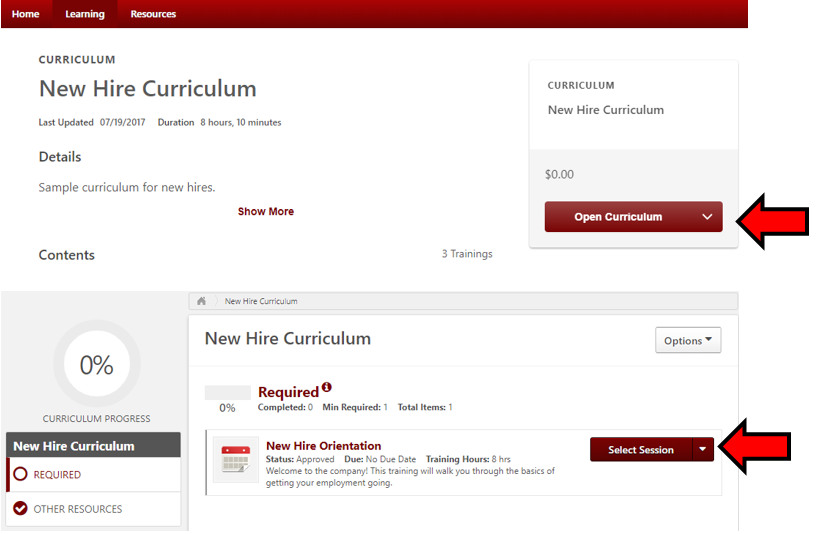This screenshot has width=816, height=534.
Task: Open the Resources menu tab
Action: (153, 14)
